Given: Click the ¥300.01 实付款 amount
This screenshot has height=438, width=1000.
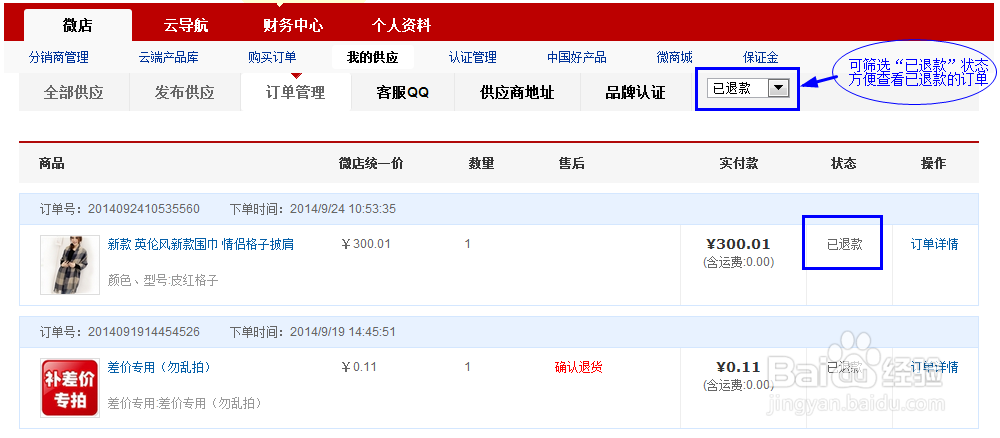Looking at the screenshot, I should pos(738,244).
